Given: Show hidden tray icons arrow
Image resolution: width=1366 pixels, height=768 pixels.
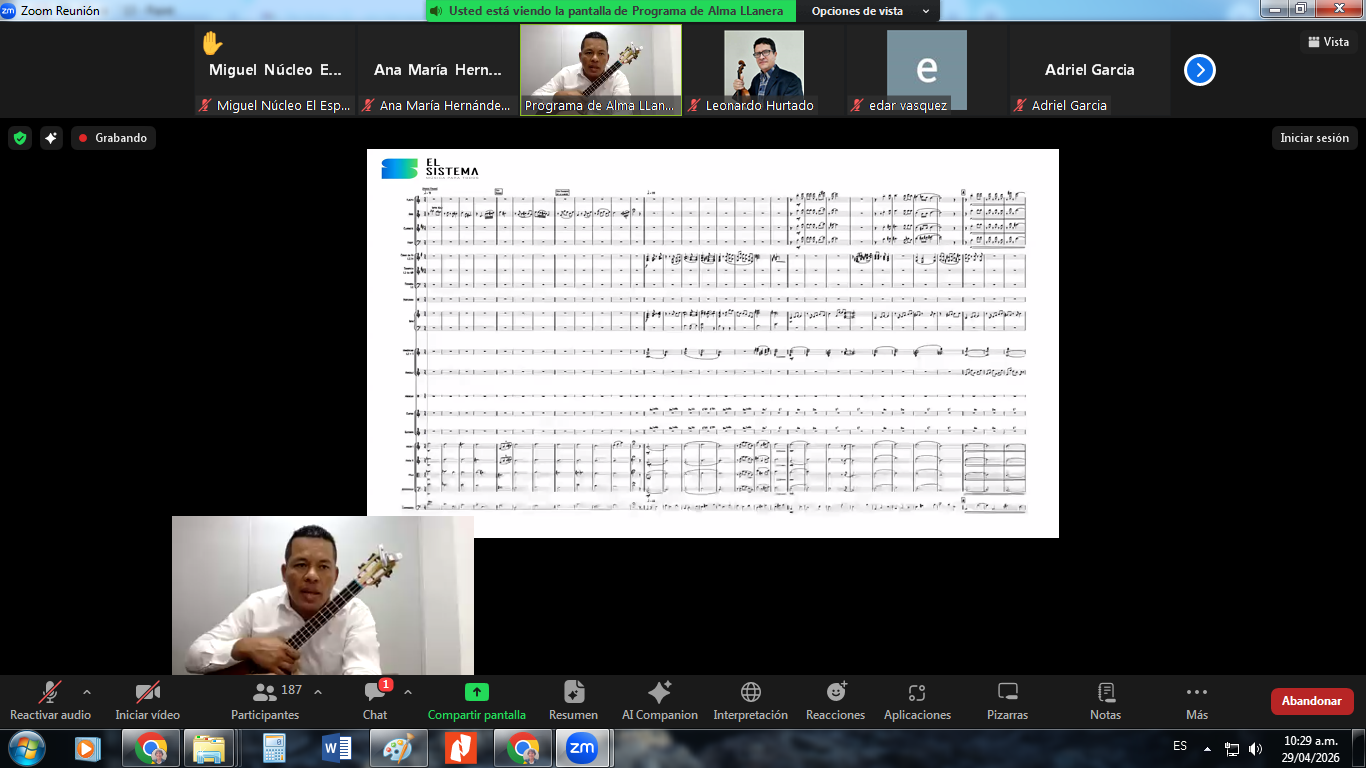Looking at the screenshot, I should (x=1207, y=748).
